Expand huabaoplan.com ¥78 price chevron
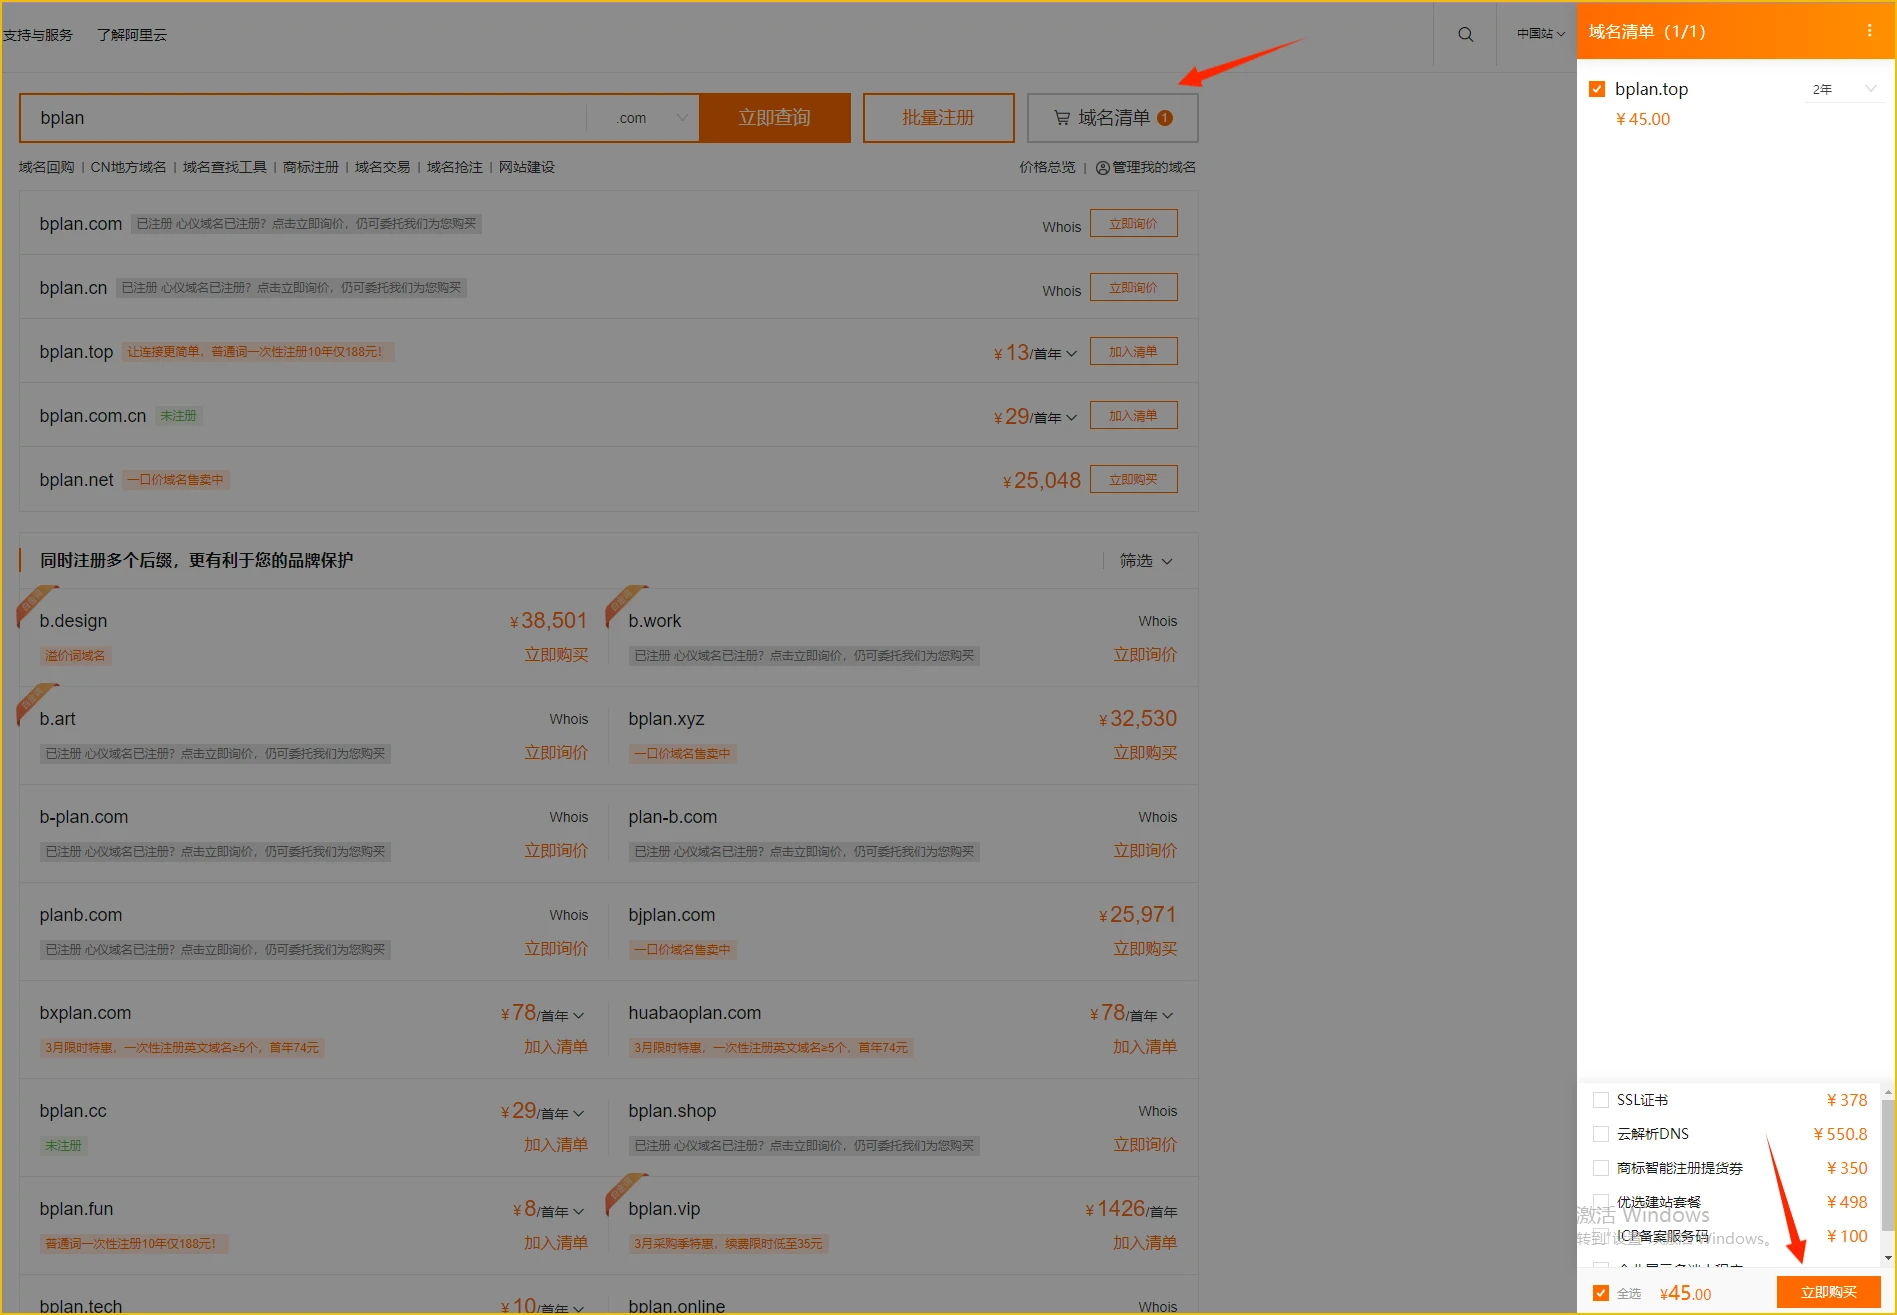 tap(1167, 1016)
